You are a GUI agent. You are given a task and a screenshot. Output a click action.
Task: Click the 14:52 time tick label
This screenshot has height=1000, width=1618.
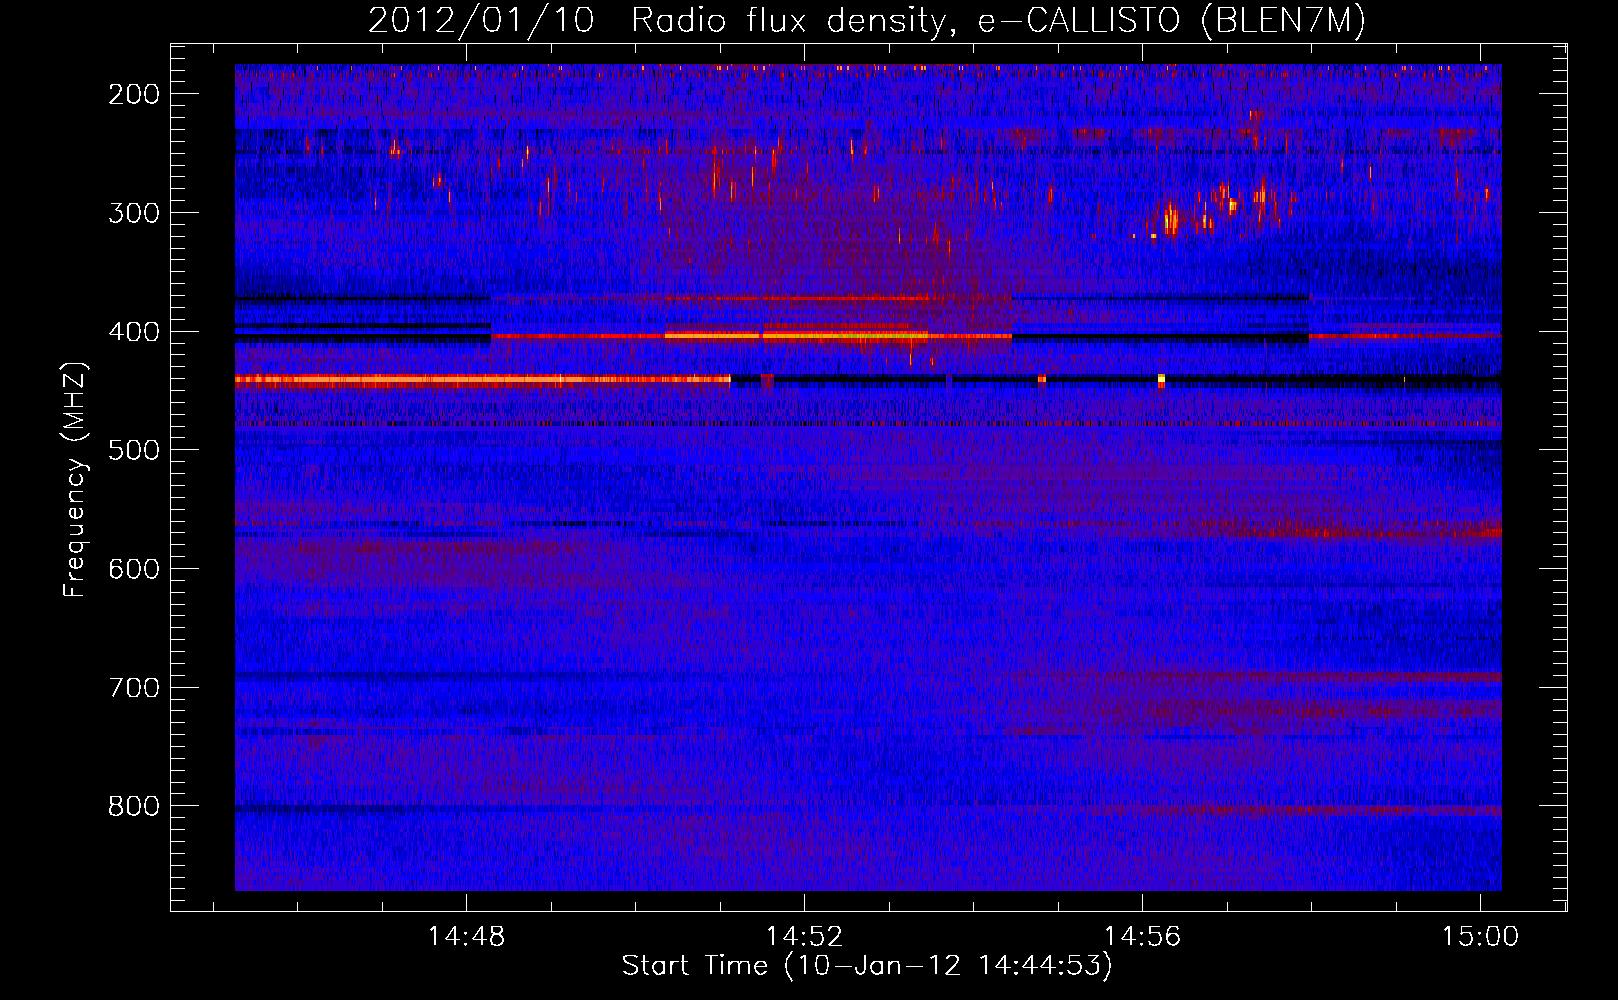click(x=804, y=937)
